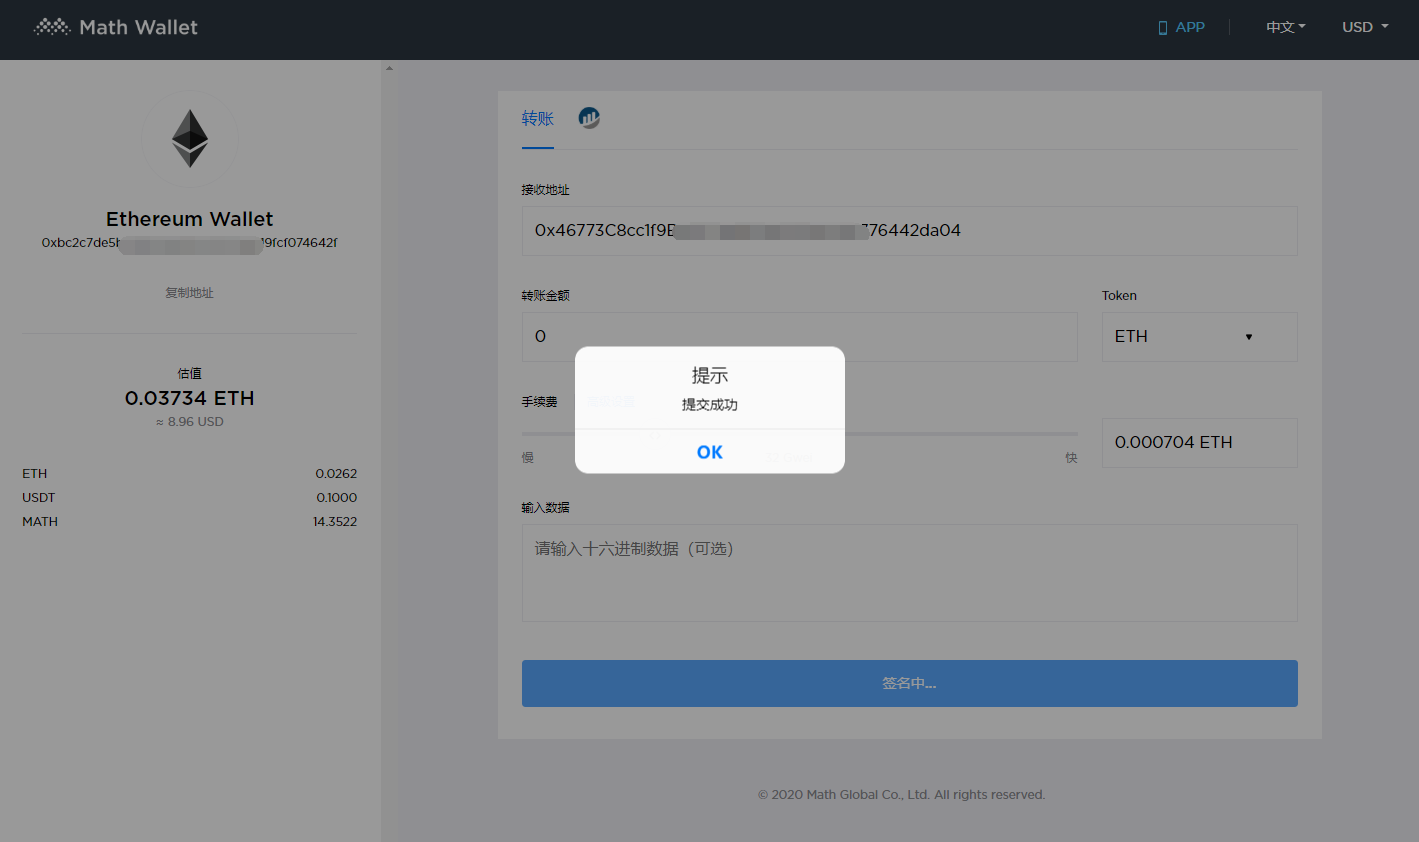Select the USDT balance row 0.1000
The image size is (1419, 842).
tap(190, 498)
